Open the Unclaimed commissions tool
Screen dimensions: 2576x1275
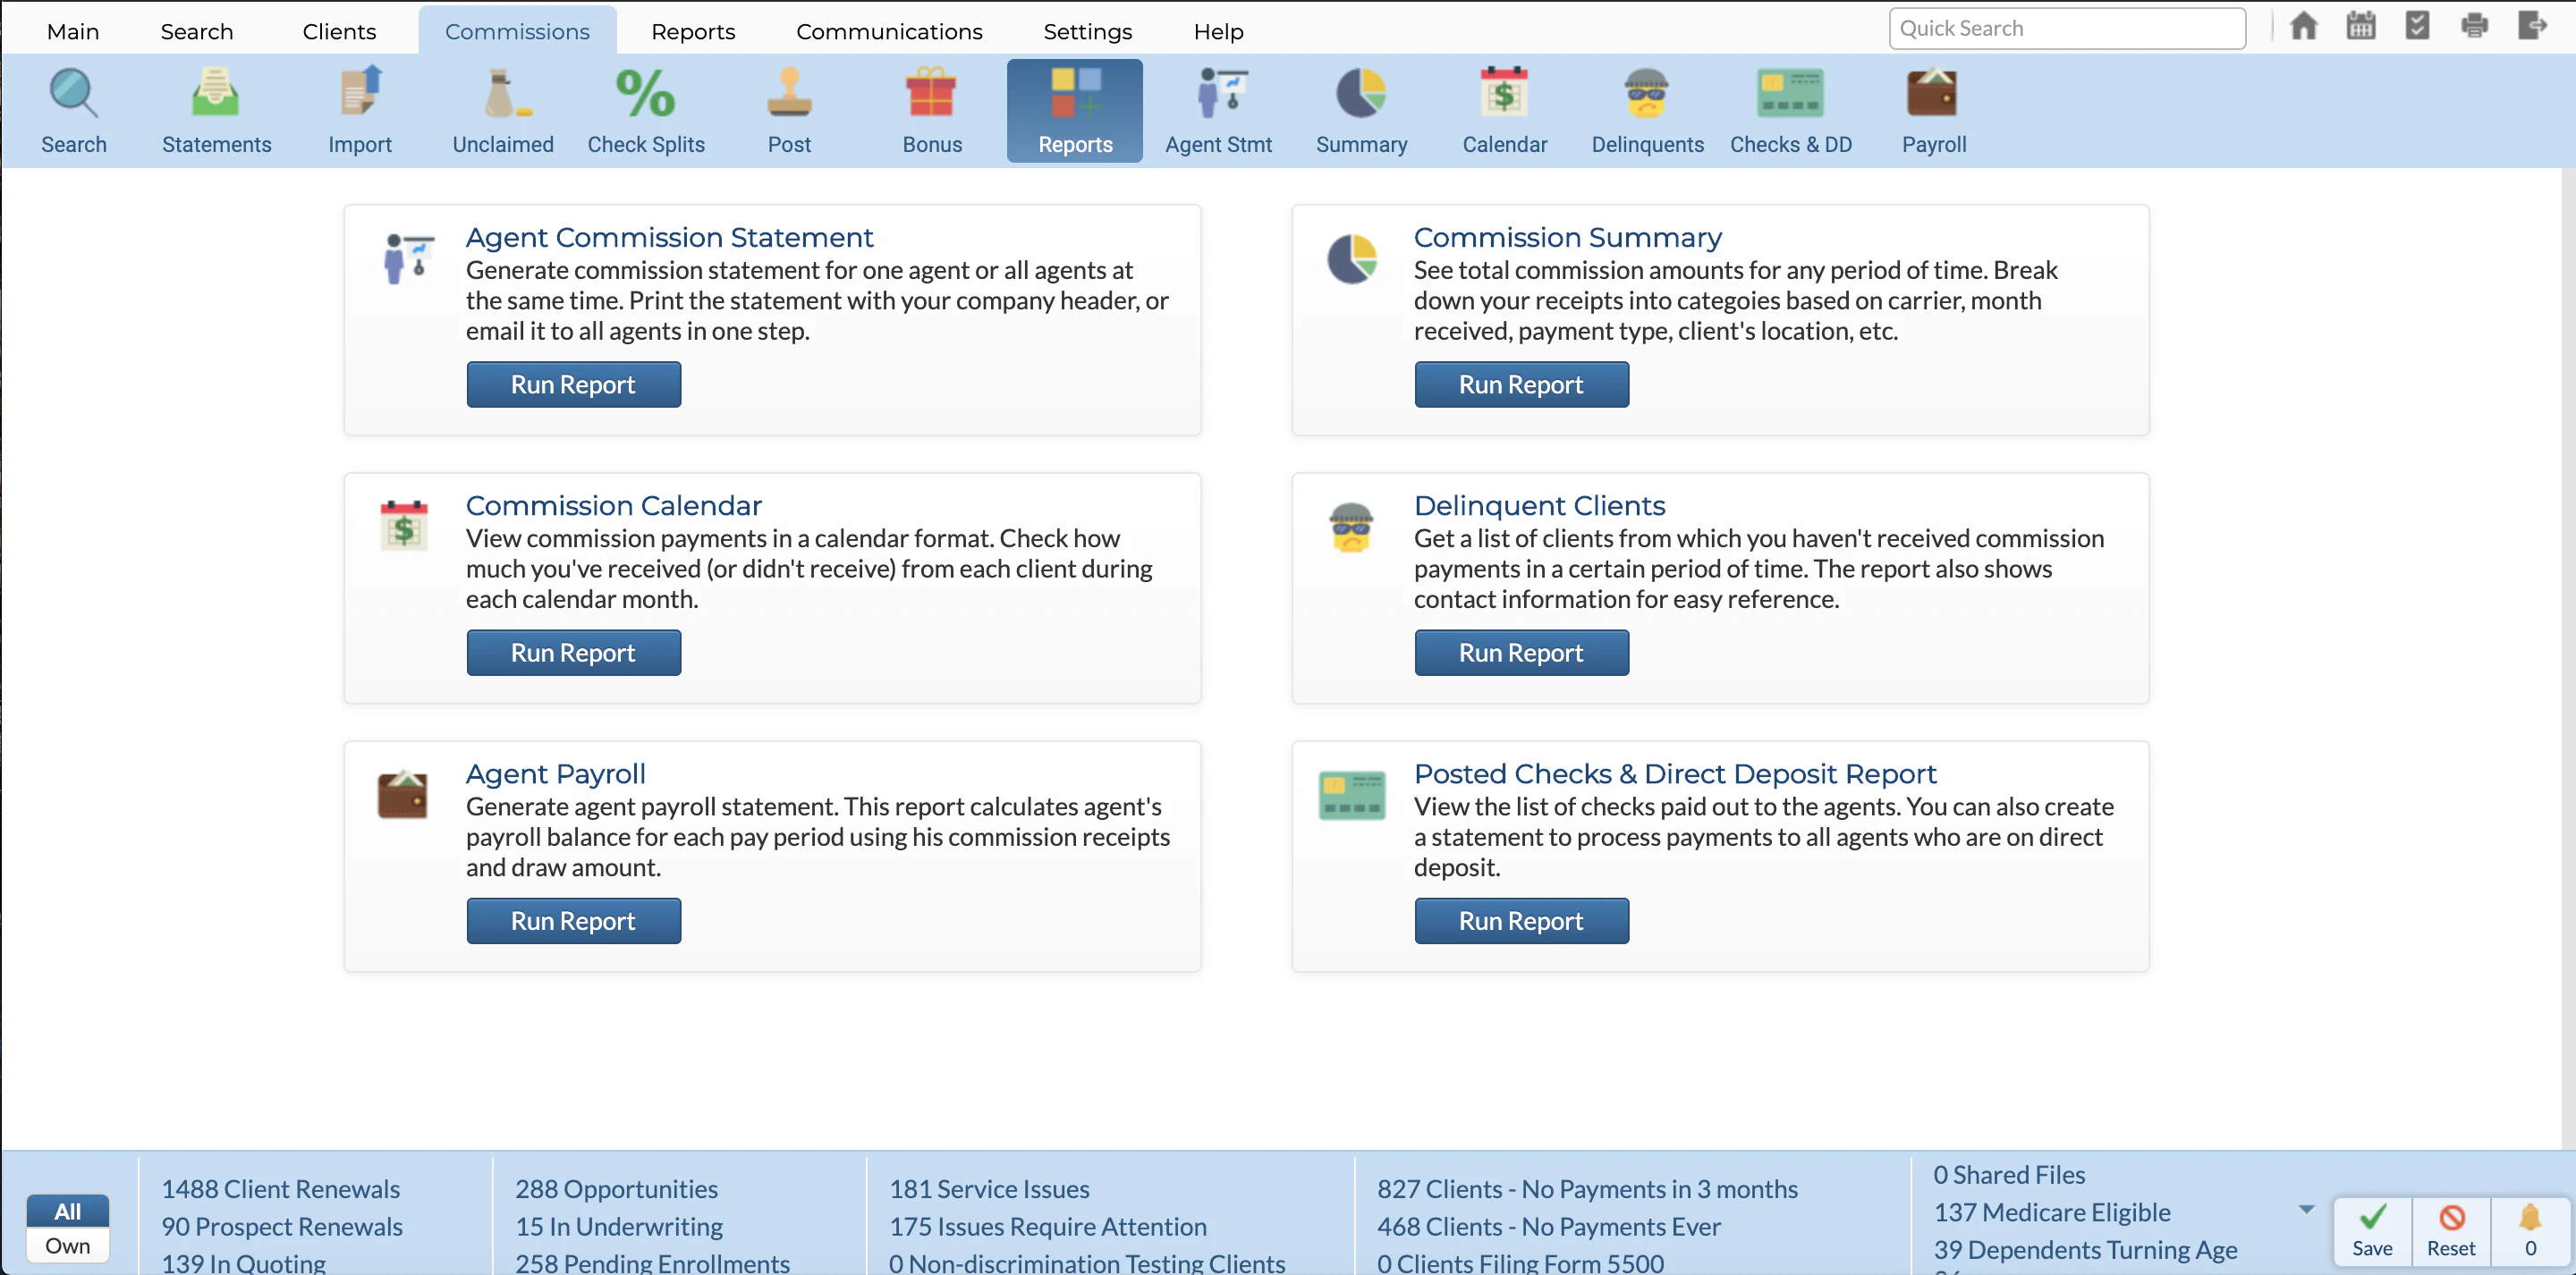[503, 110]
